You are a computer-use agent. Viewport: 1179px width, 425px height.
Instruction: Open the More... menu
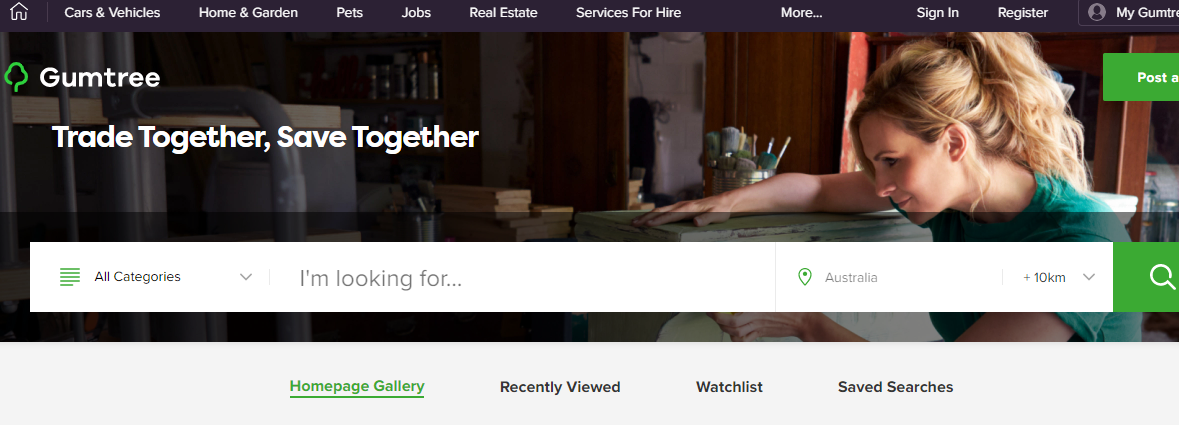(802, 12)
